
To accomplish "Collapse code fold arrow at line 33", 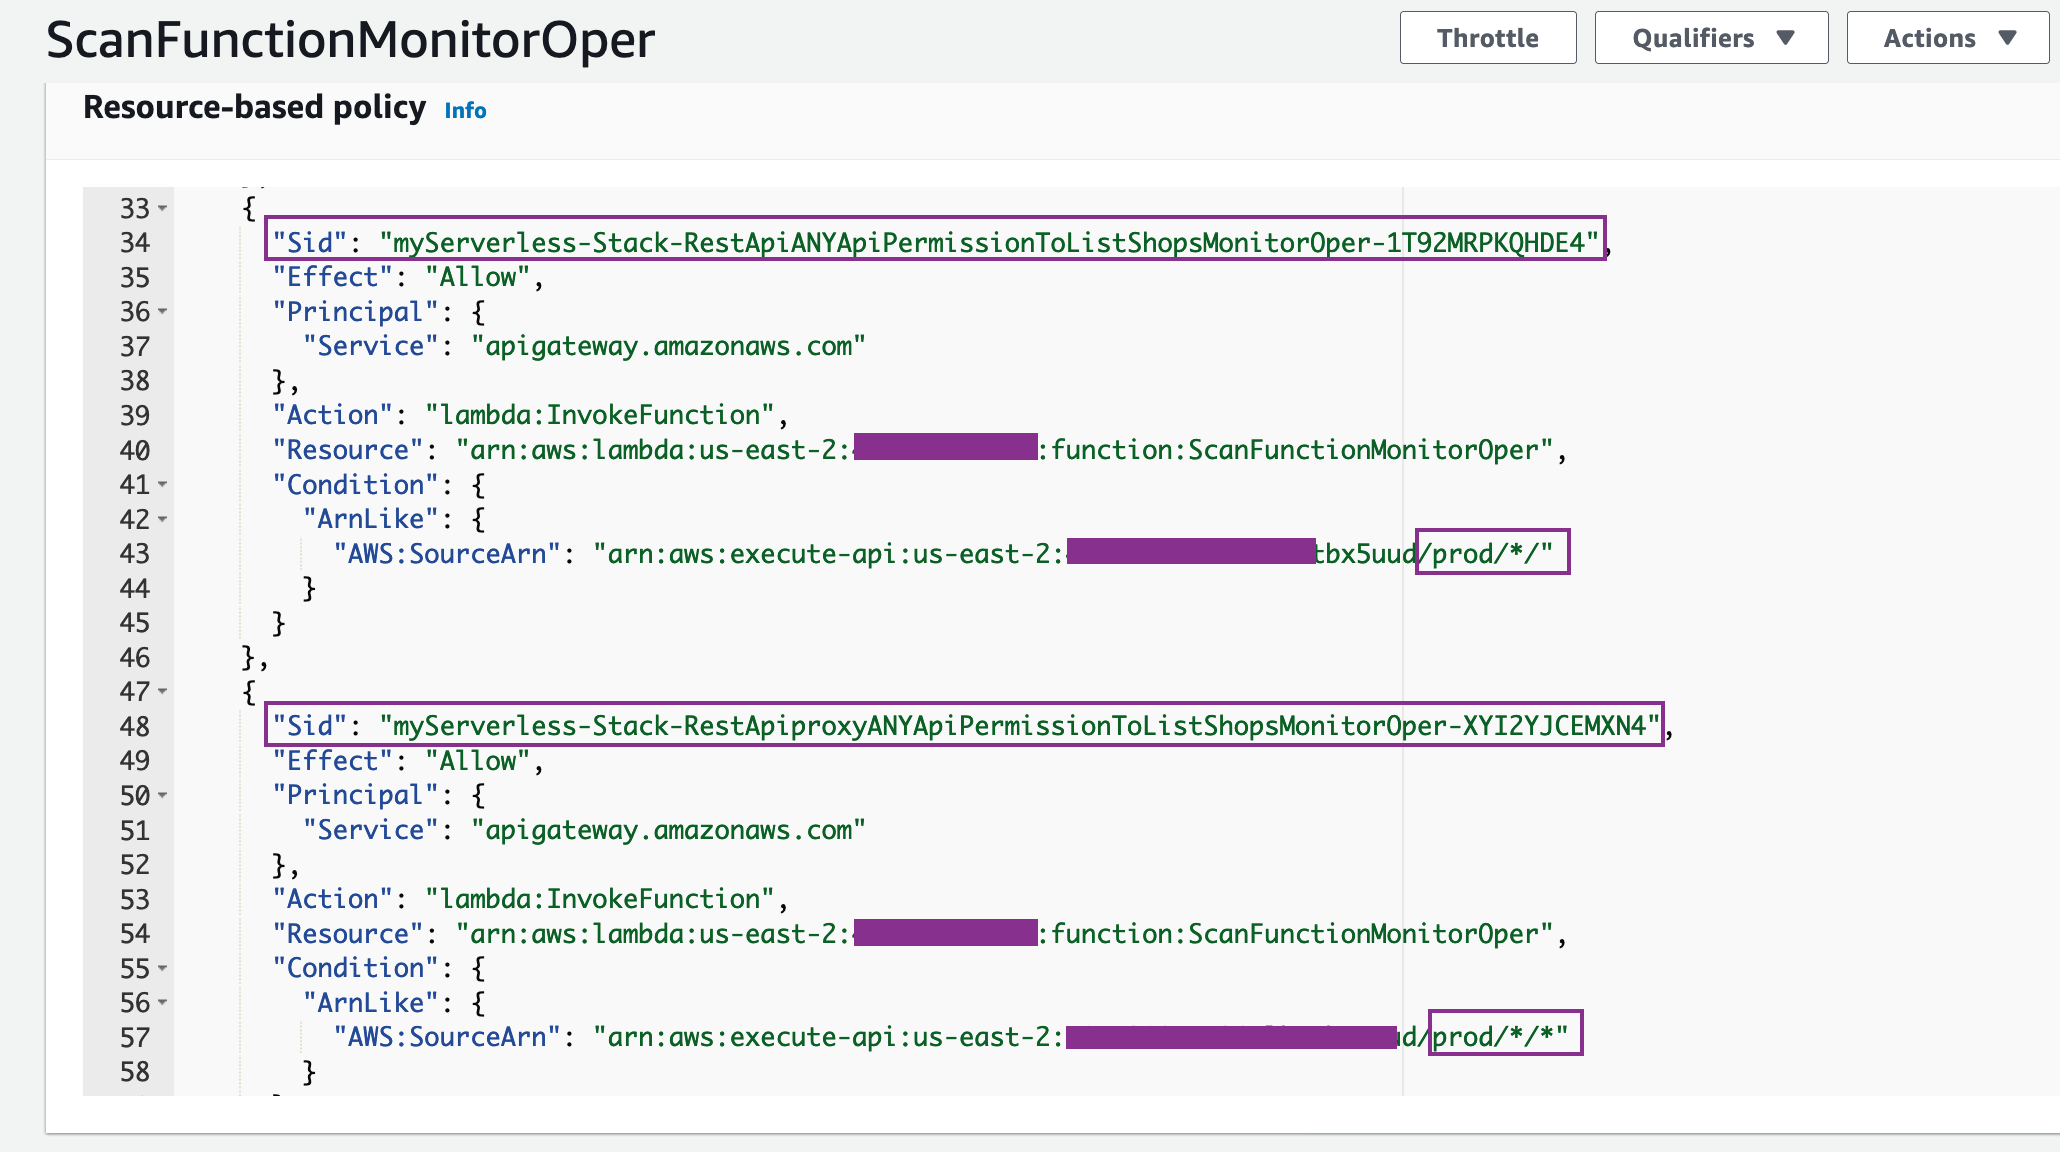I will 162,209.
